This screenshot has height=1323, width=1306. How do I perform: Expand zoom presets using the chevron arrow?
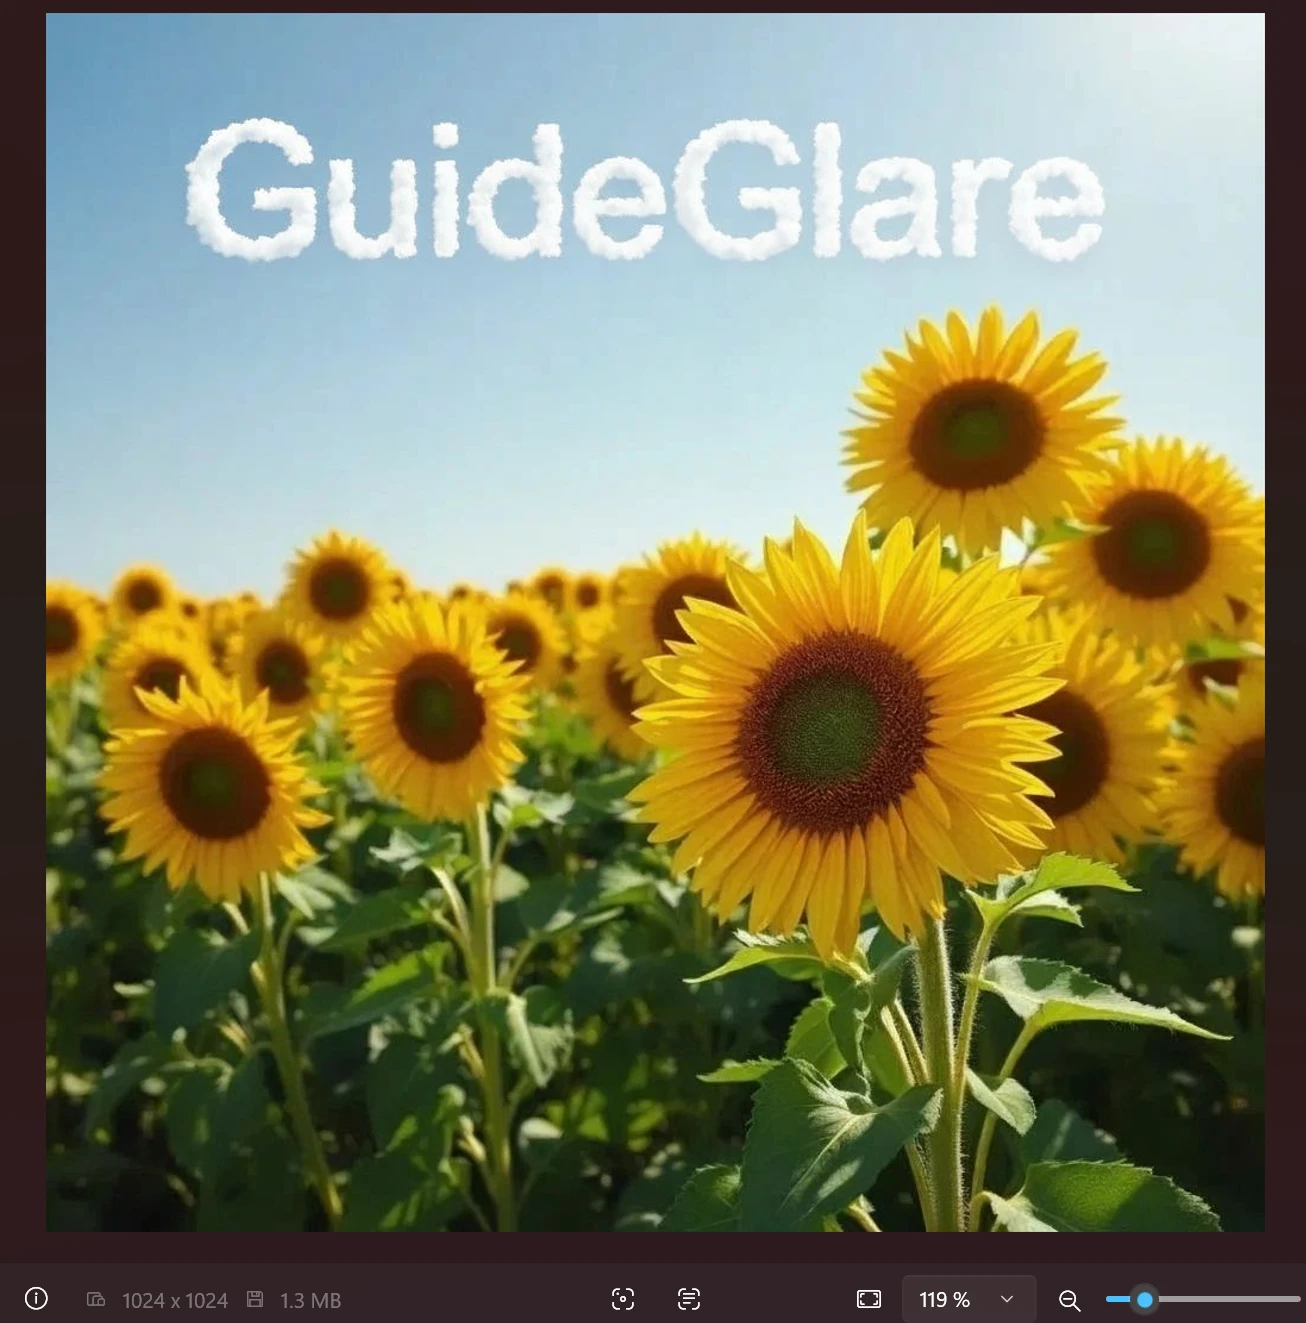1007,1299
